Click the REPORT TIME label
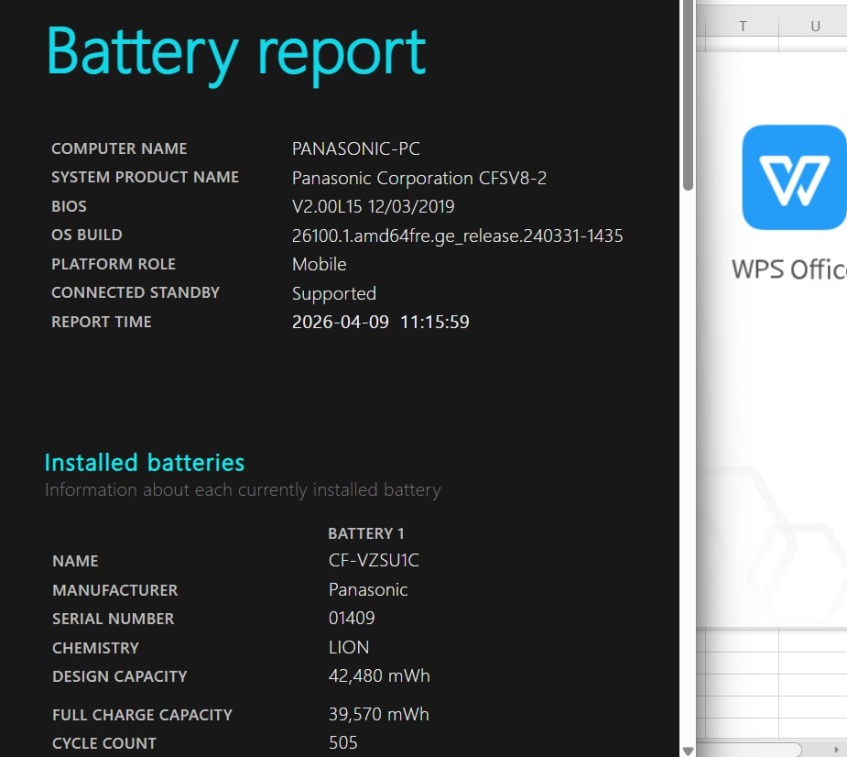847x757 pixels. [101, 322]
